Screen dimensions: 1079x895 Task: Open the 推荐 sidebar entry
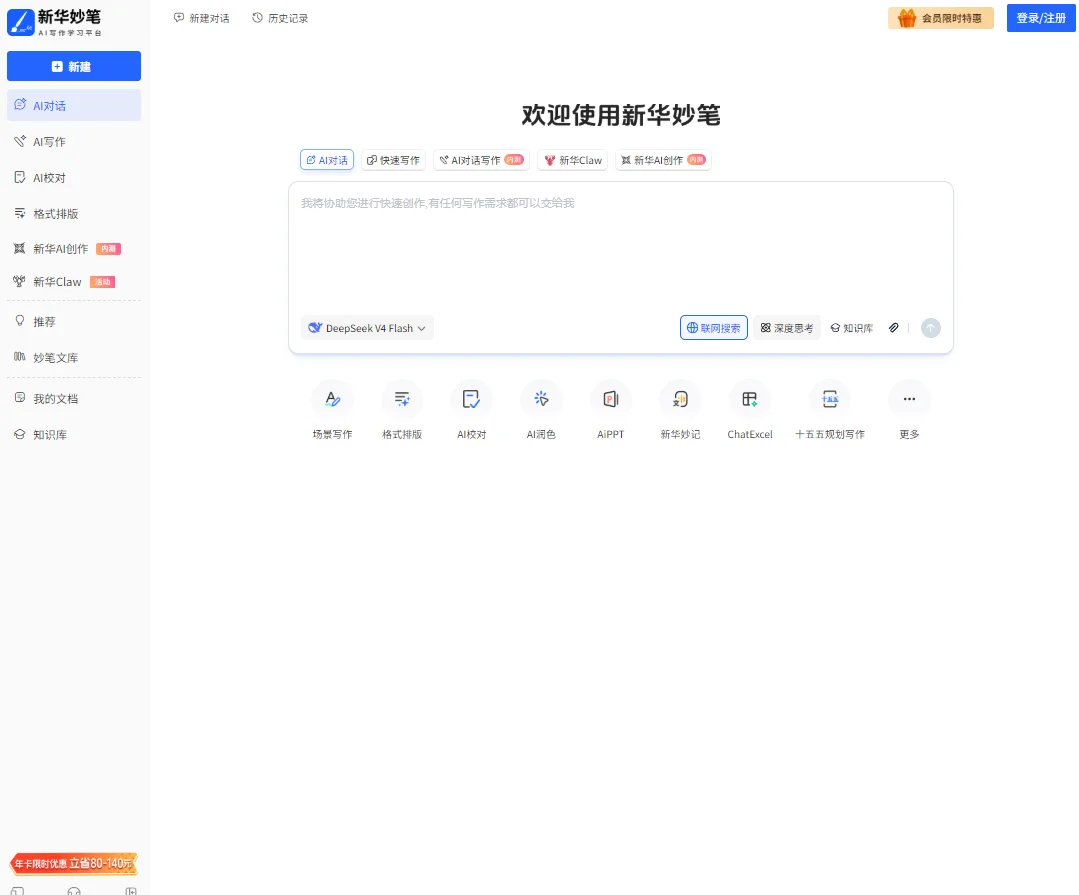[74, 321]
